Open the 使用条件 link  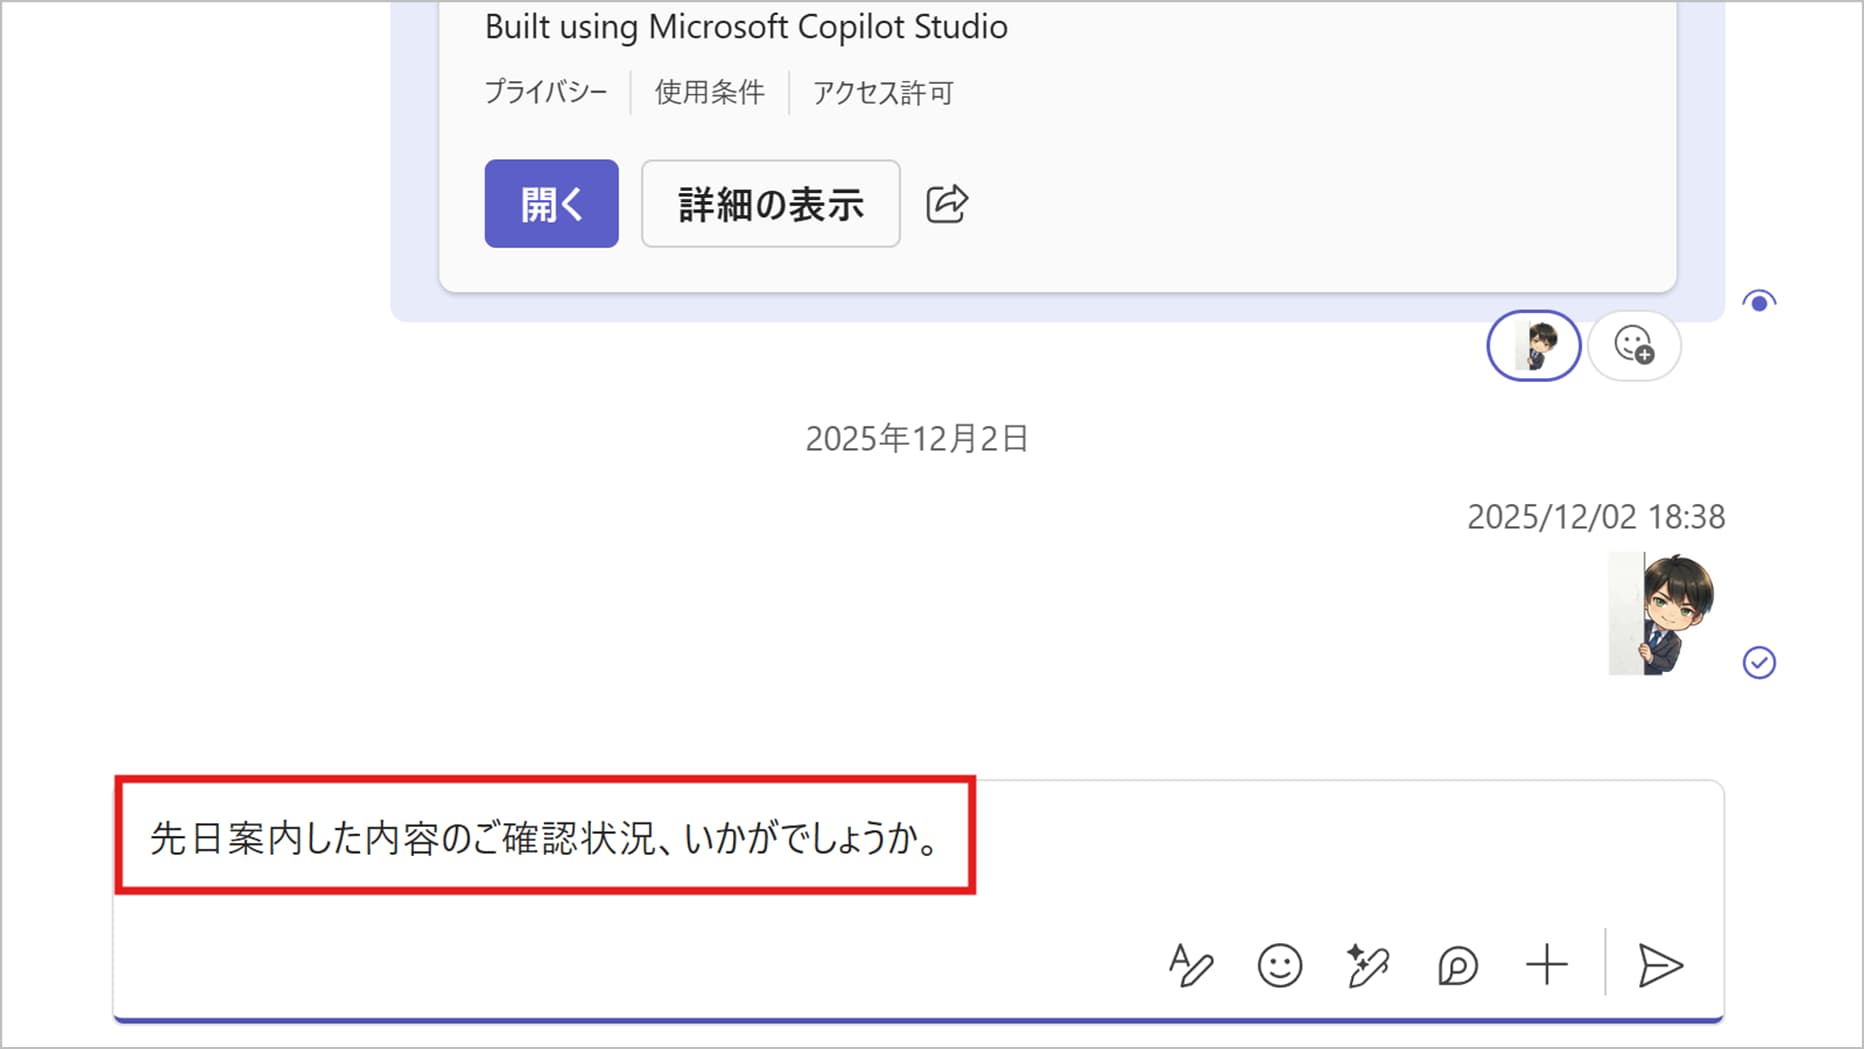coord(709,93)
